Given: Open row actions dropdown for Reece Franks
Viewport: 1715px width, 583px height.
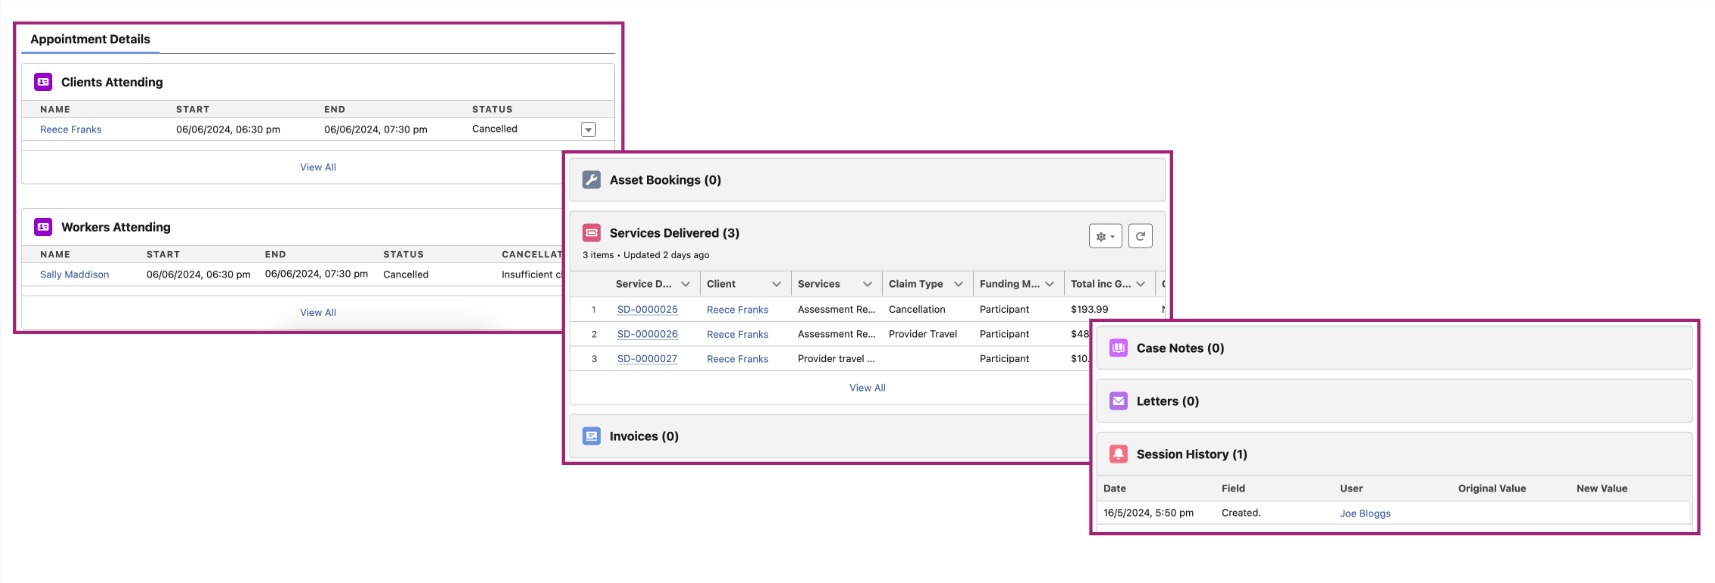Looking at the screenshot, I should [588, 130].
